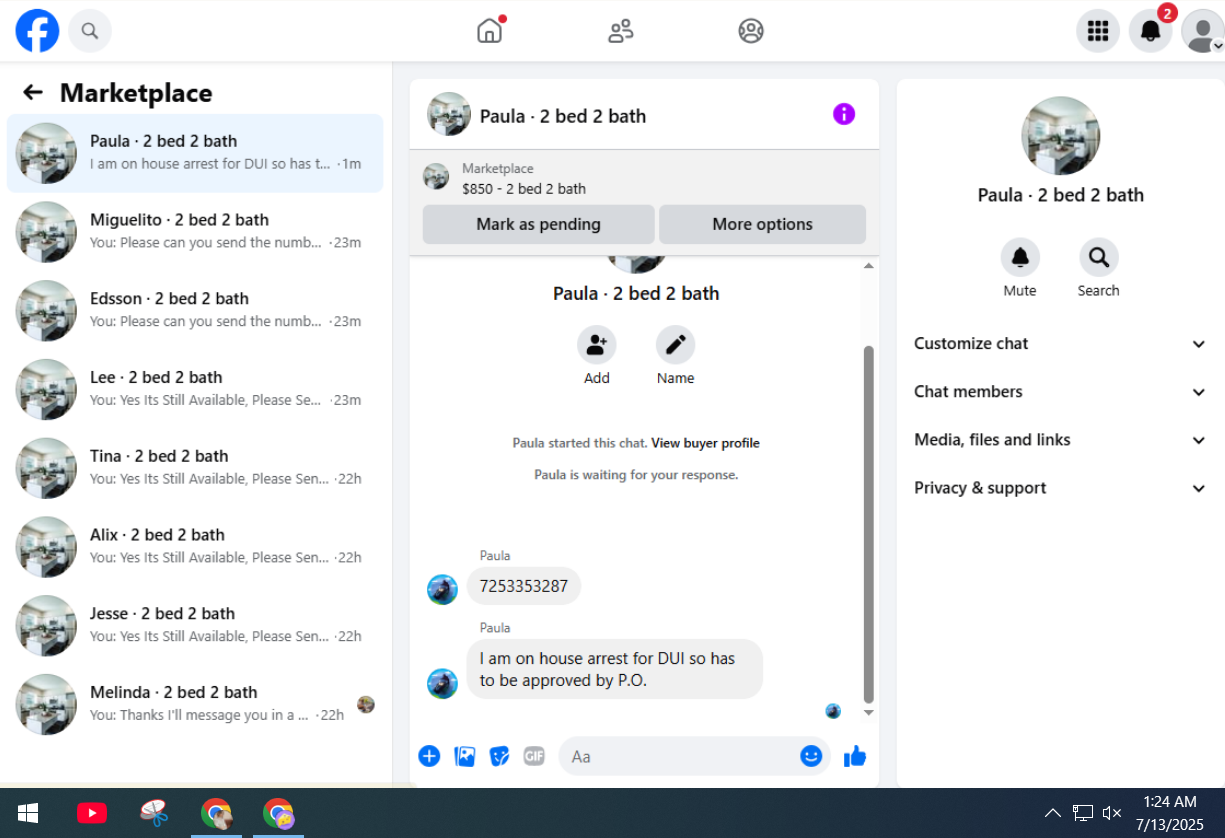Show hidden system tray icons chevron
Screen dimensions: 1225x838
[x=1052, y=813]
